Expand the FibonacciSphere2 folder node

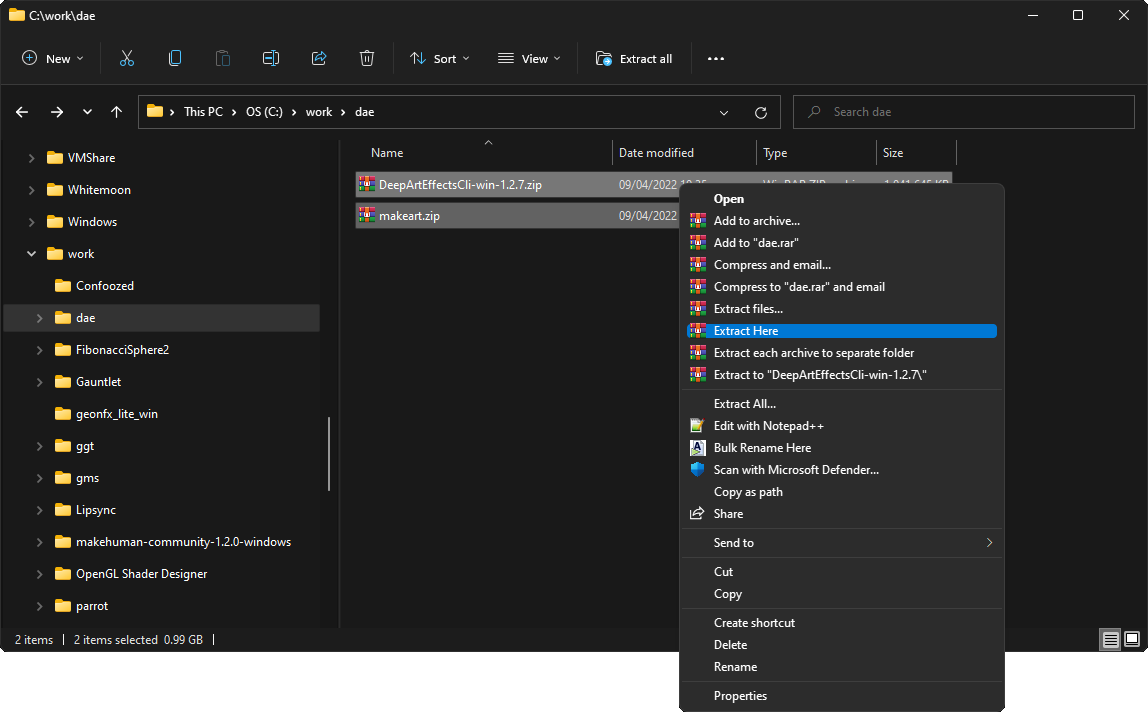pyautogui.click(x=40, y=350)
